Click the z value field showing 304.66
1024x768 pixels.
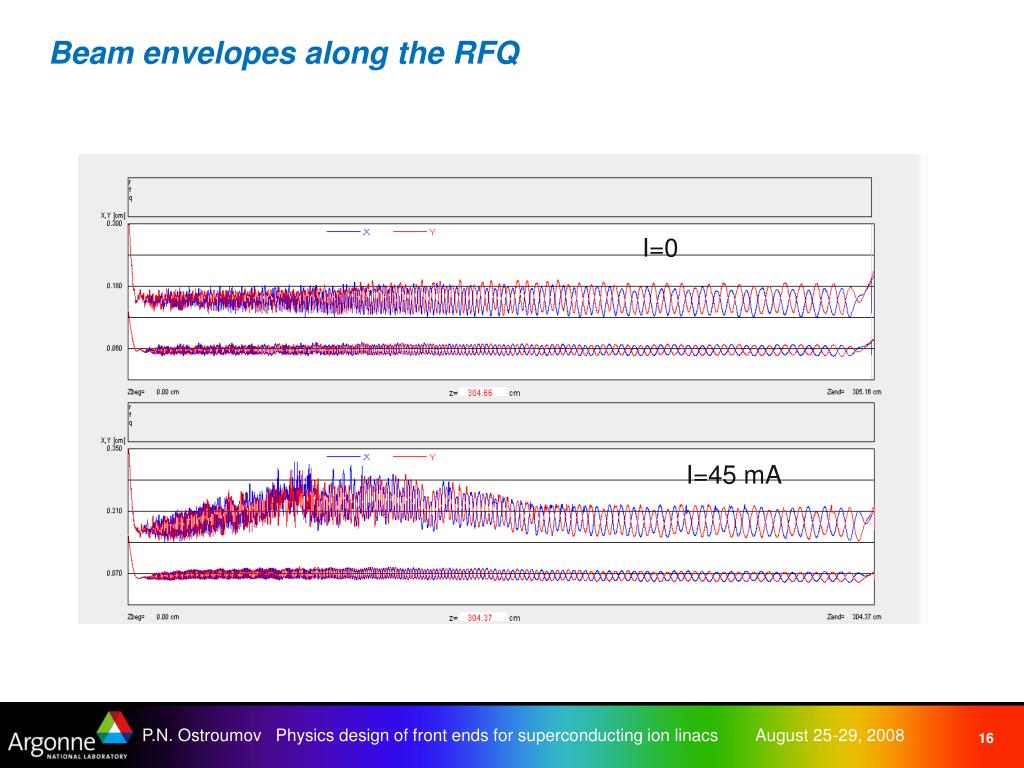[x=482, y=392]
